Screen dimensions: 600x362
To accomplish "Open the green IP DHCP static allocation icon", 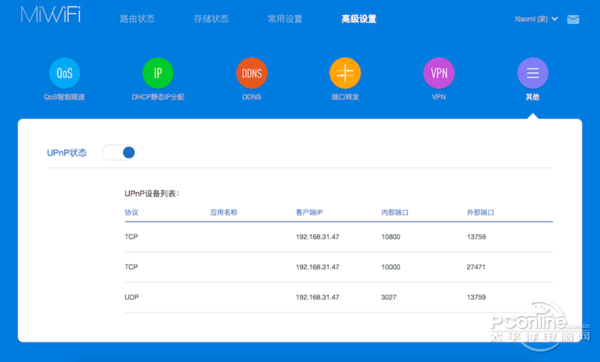I will coord(158,73).
